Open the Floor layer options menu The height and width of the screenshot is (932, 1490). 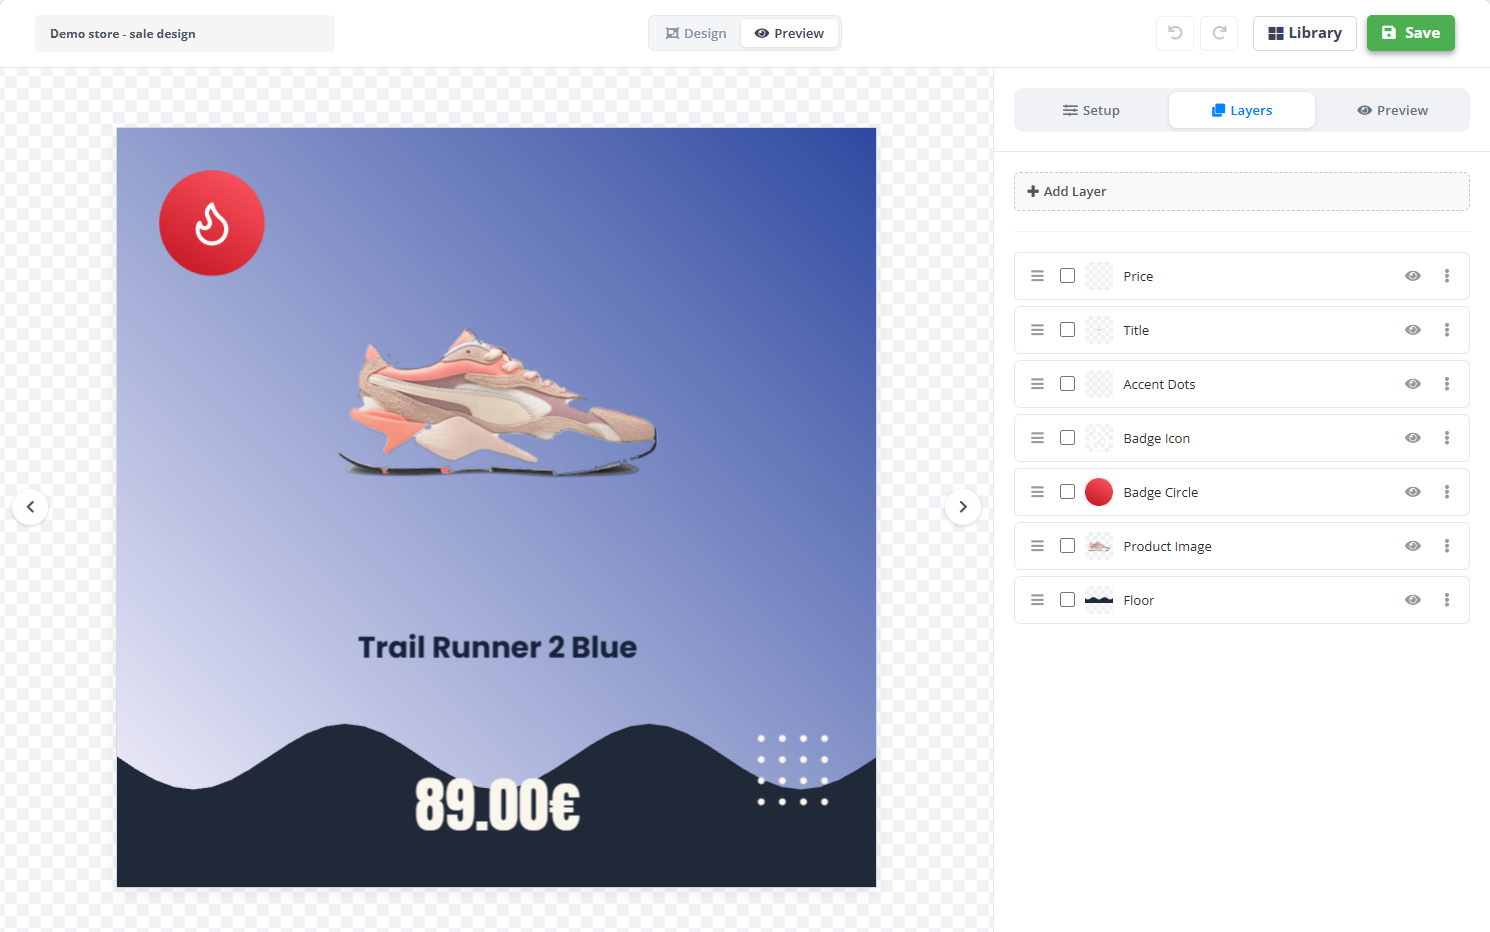point(1447,600)
